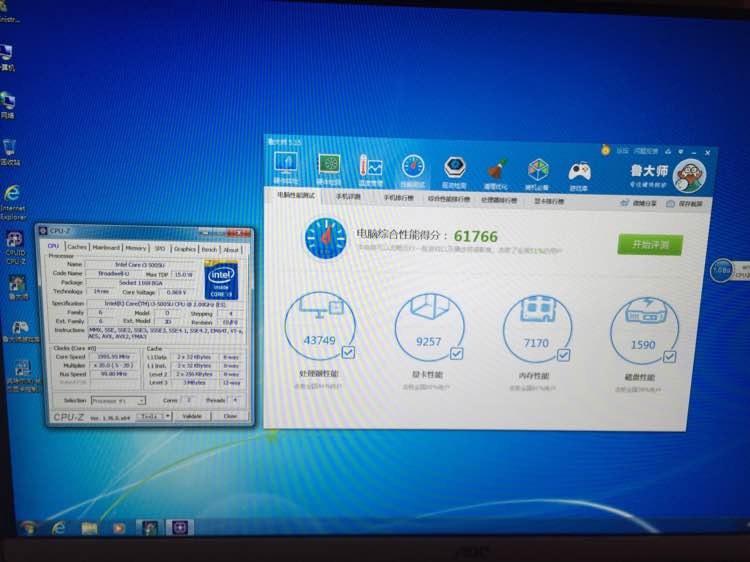The width and height of the screenshot is (750, 562).
Task: Click the processor Name field in CPU-Z
Action: point(141,264)
